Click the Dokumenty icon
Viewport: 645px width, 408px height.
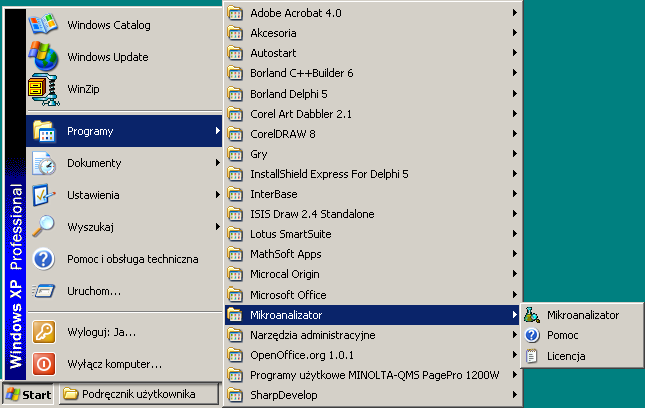point(44,163)
